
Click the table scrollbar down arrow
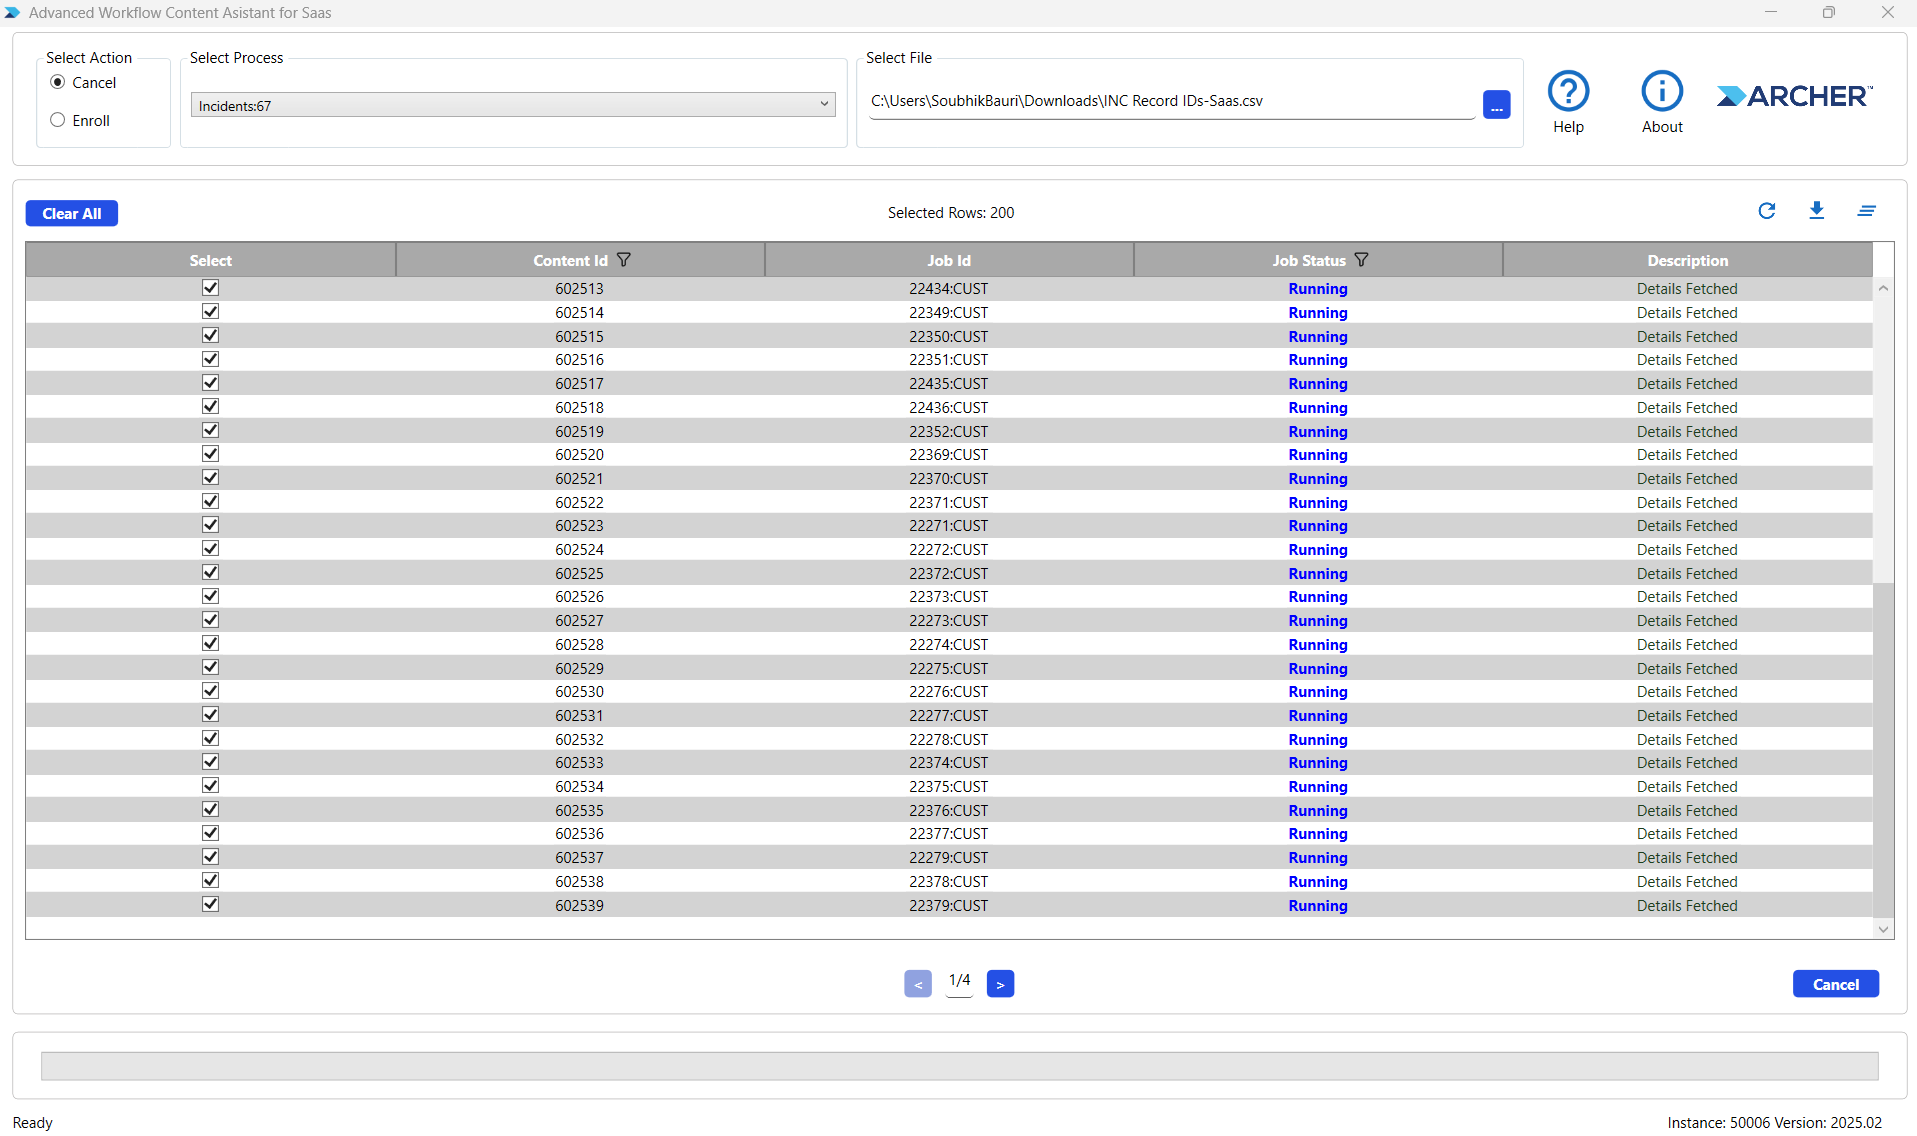click(x=1883, y=929)
